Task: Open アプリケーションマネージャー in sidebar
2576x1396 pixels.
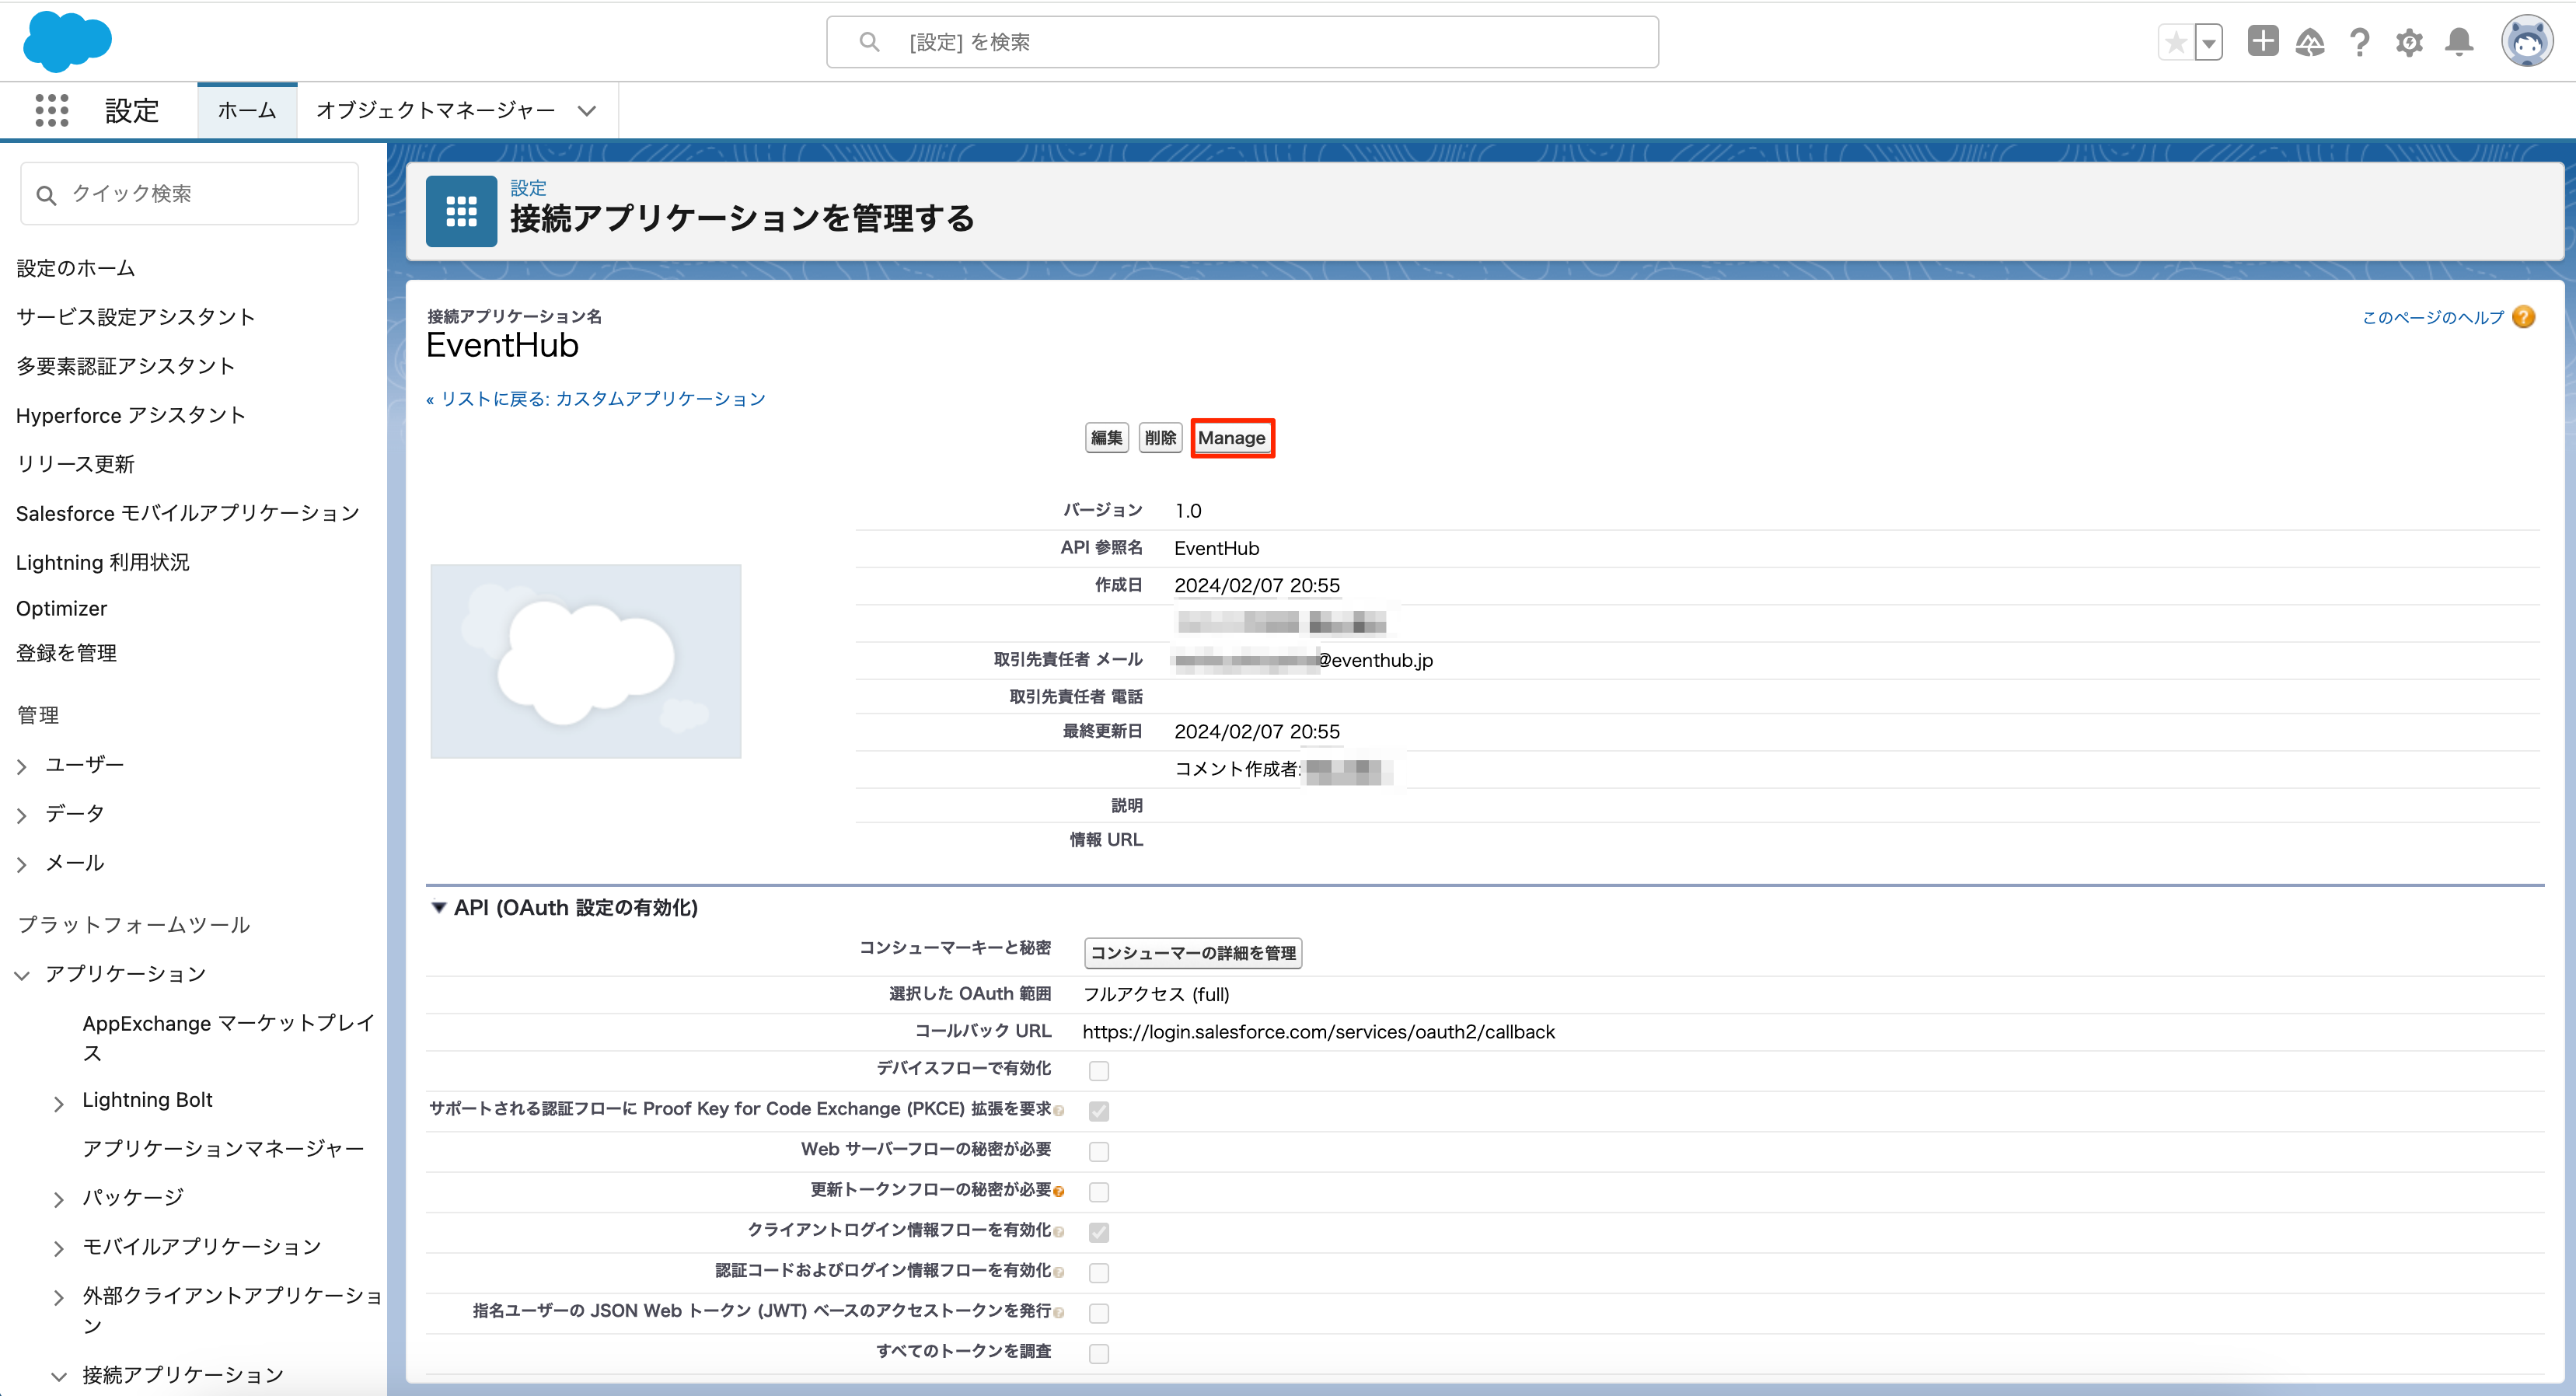Action: (x=224, y=1149)
